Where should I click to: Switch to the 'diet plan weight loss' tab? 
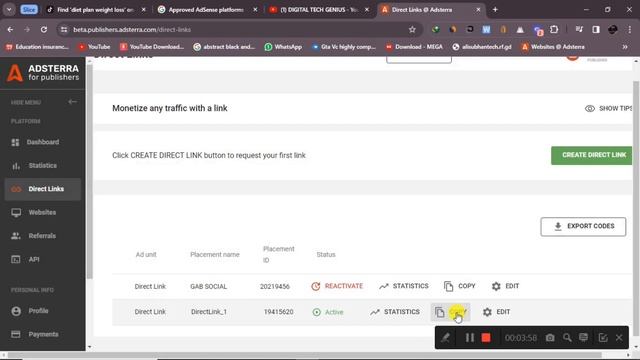(96, 9)
